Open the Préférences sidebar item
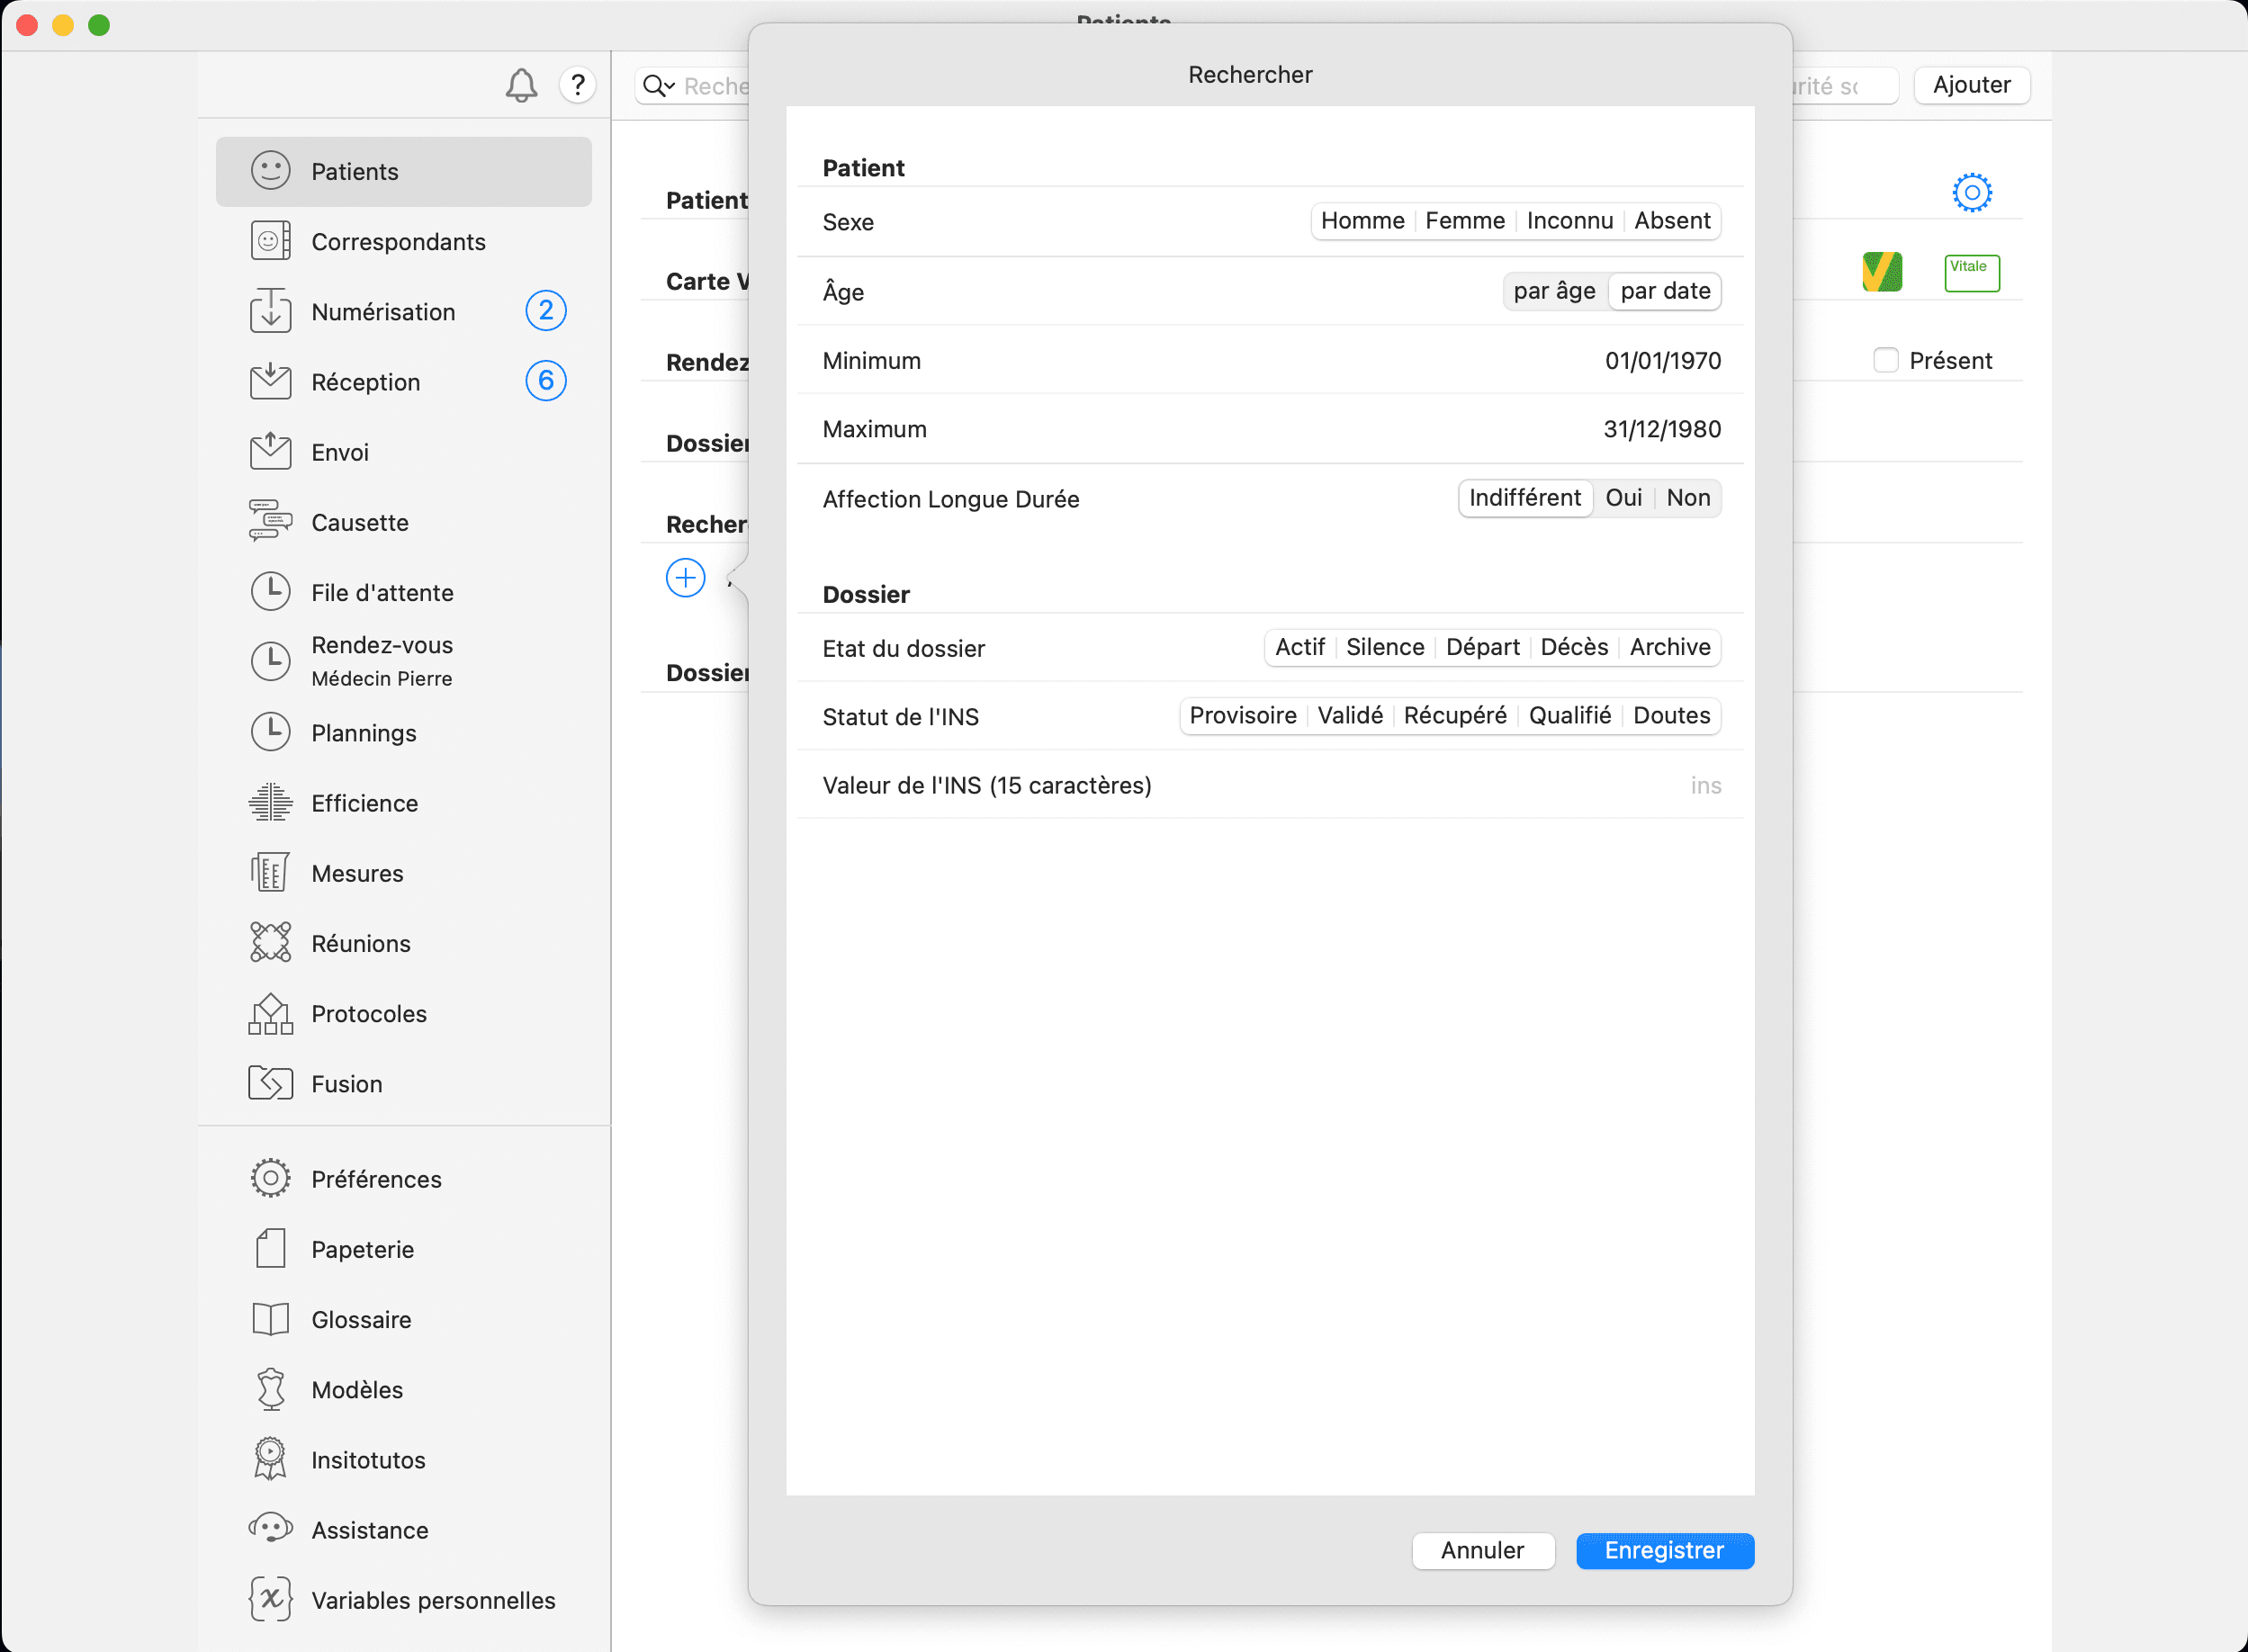The height and width of the screenshot is (1652, 2248). tap(376, 1179)
